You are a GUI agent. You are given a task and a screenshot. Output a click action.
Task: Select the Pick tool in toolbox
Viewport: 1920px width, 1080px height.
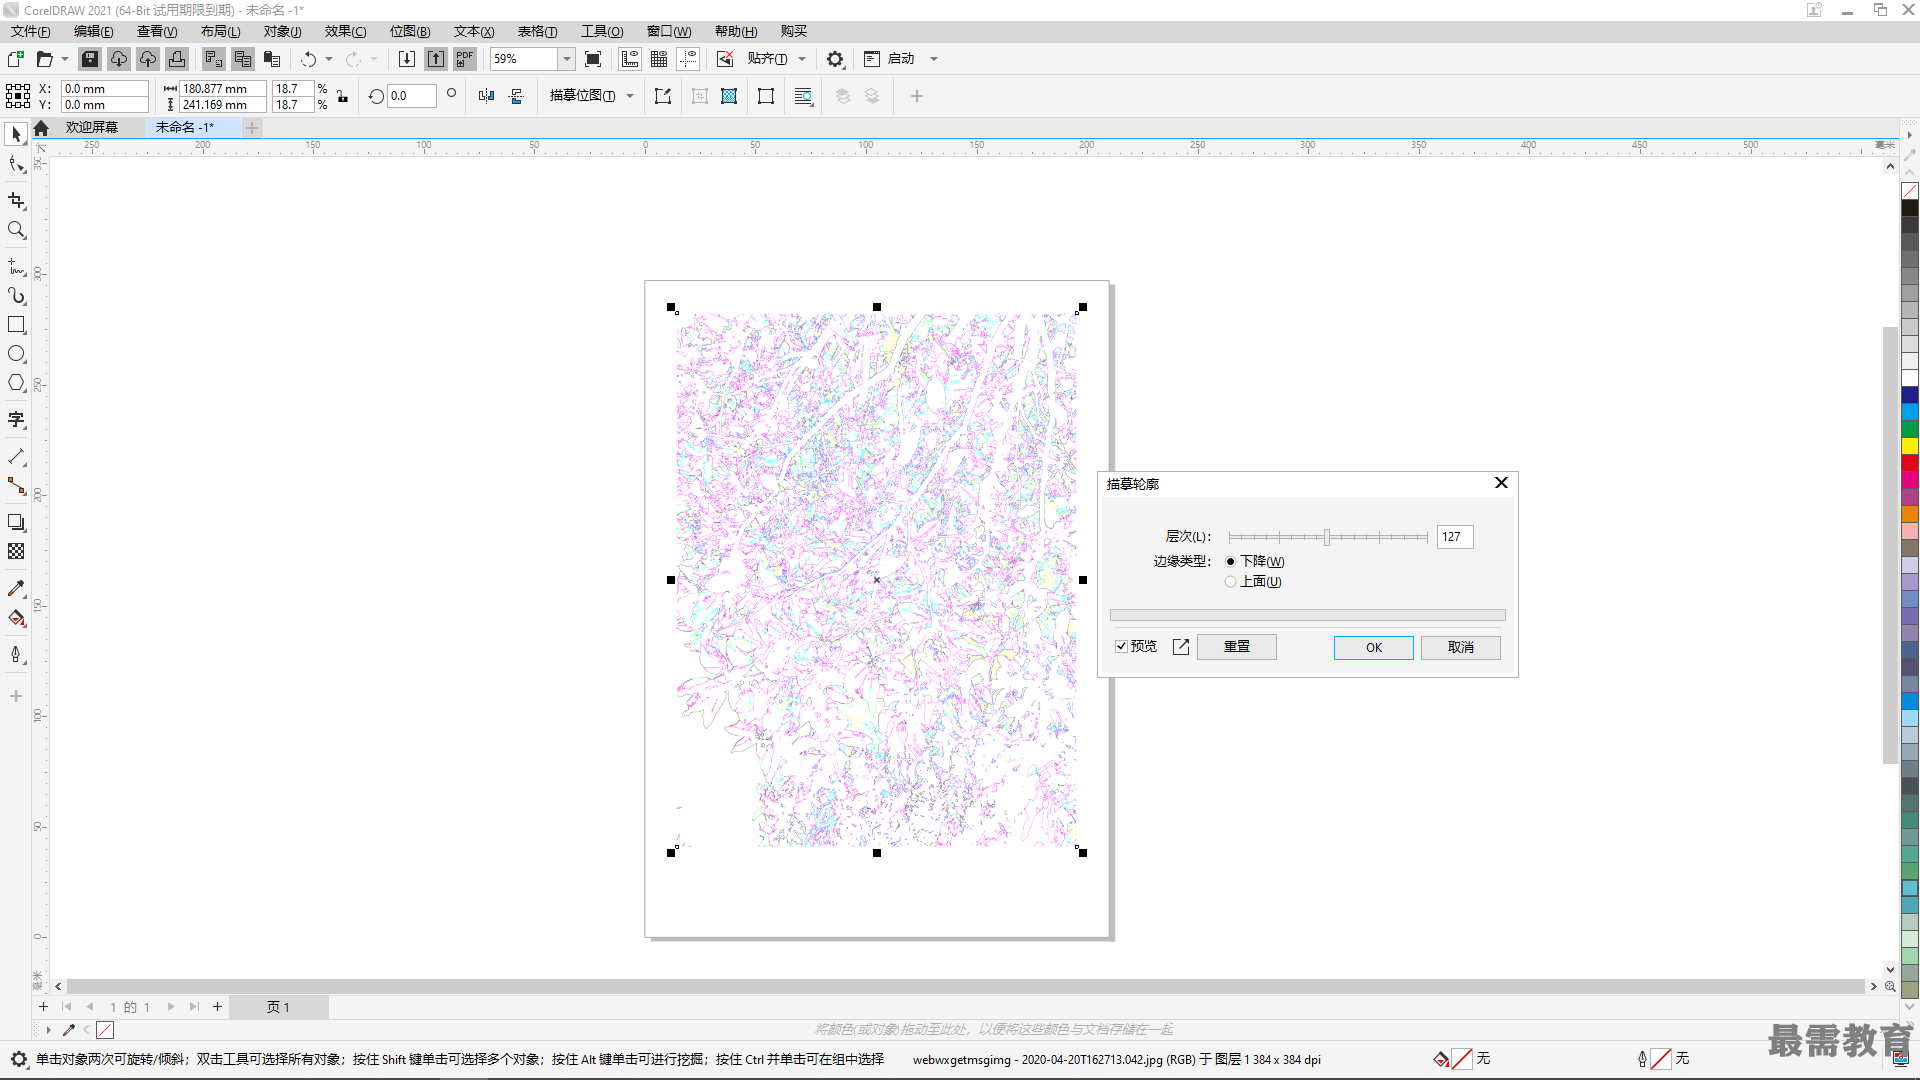pyautogui.click(x=16, y=134)
